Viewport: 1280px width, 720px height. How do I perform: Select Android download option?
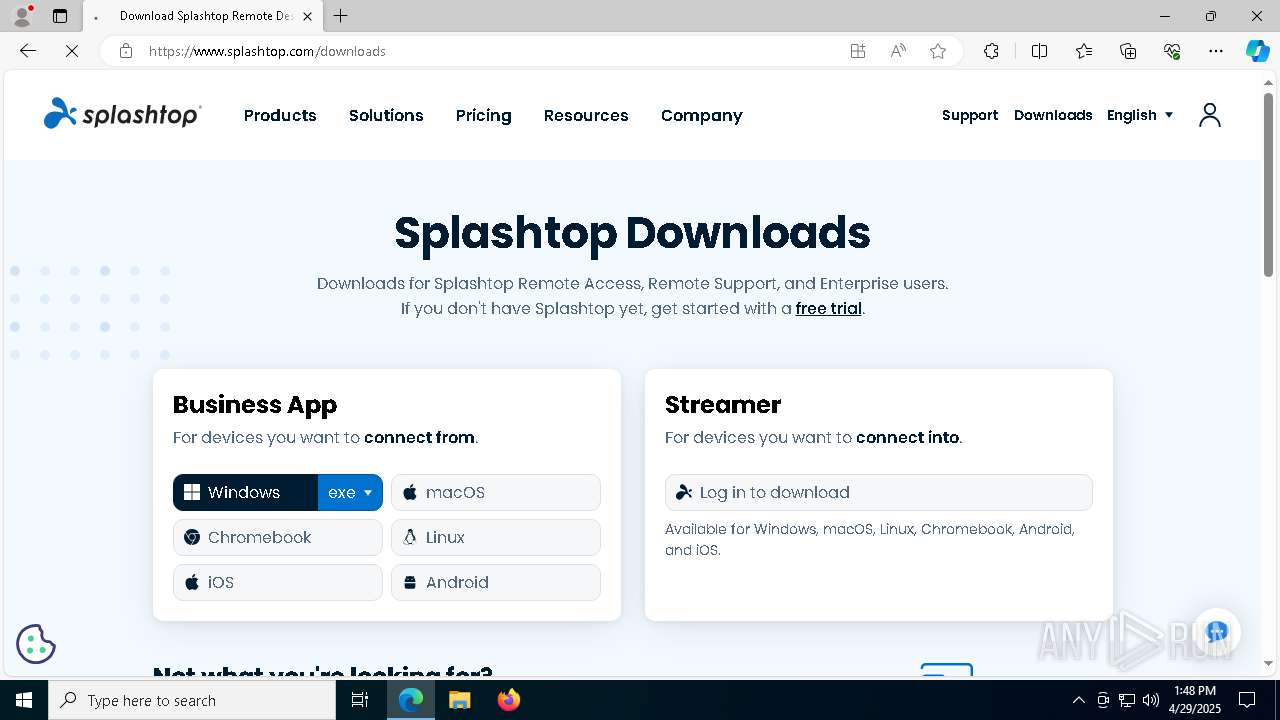coord(496,582)
